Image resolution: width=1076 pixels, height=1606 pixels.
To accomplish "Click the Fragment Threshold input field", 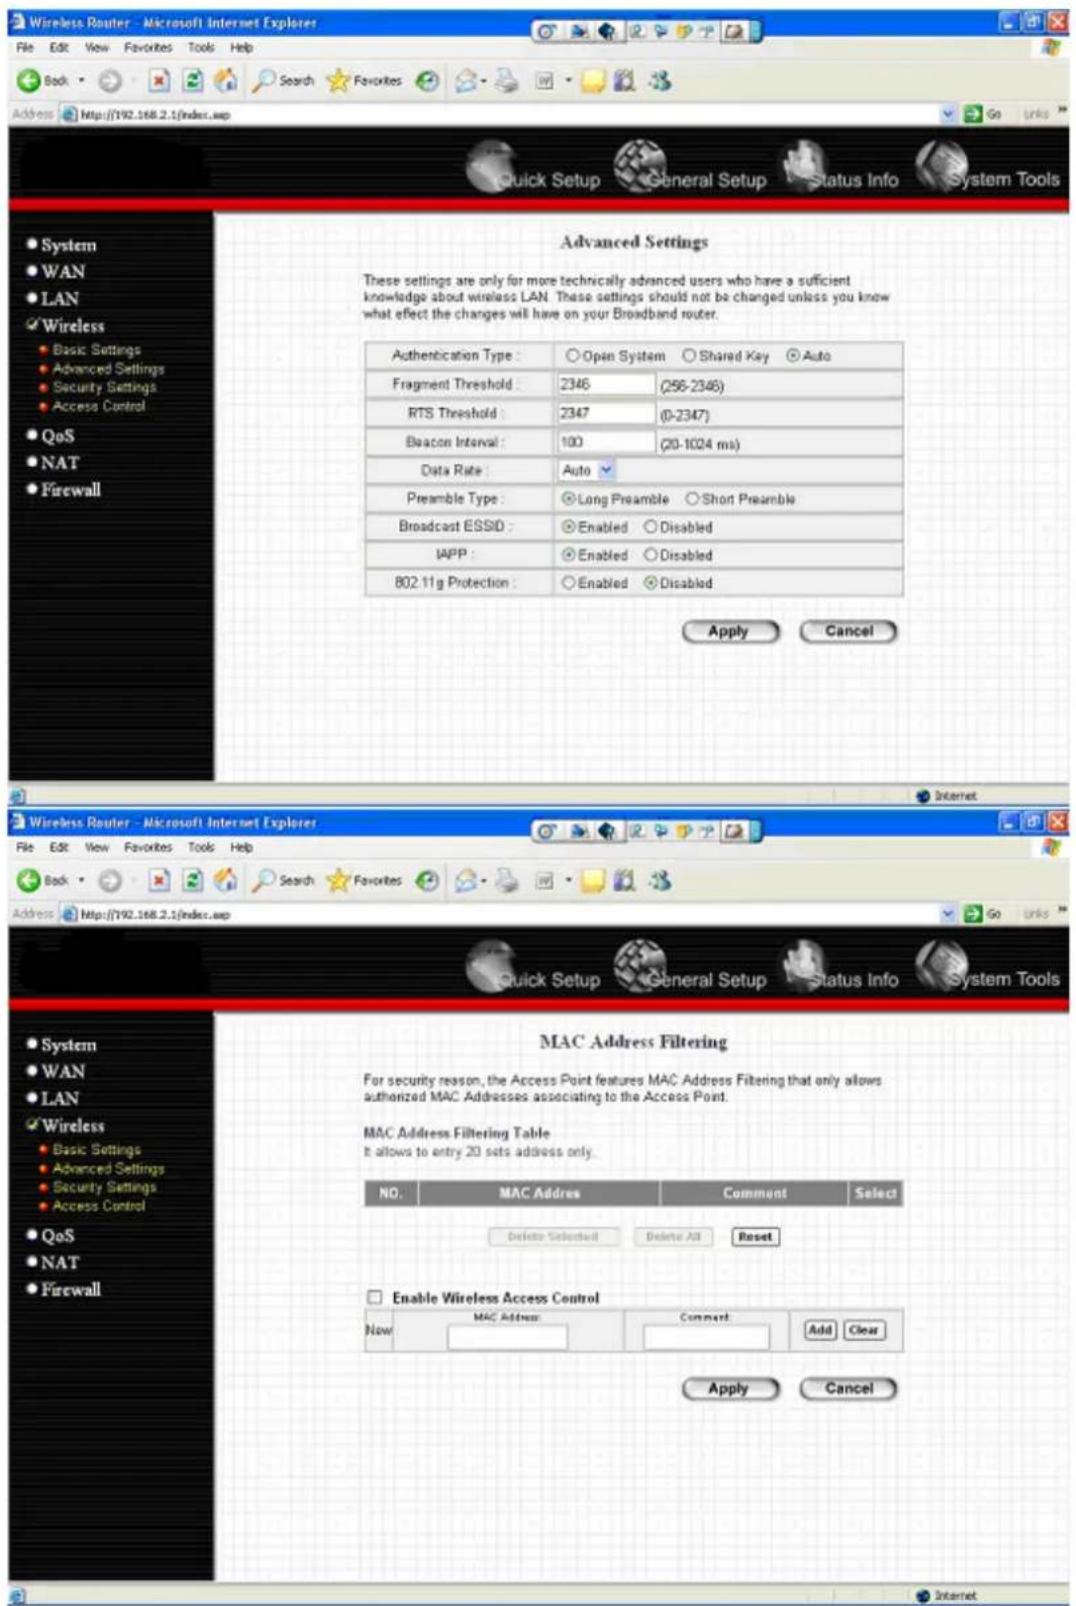I will [606, 385].
